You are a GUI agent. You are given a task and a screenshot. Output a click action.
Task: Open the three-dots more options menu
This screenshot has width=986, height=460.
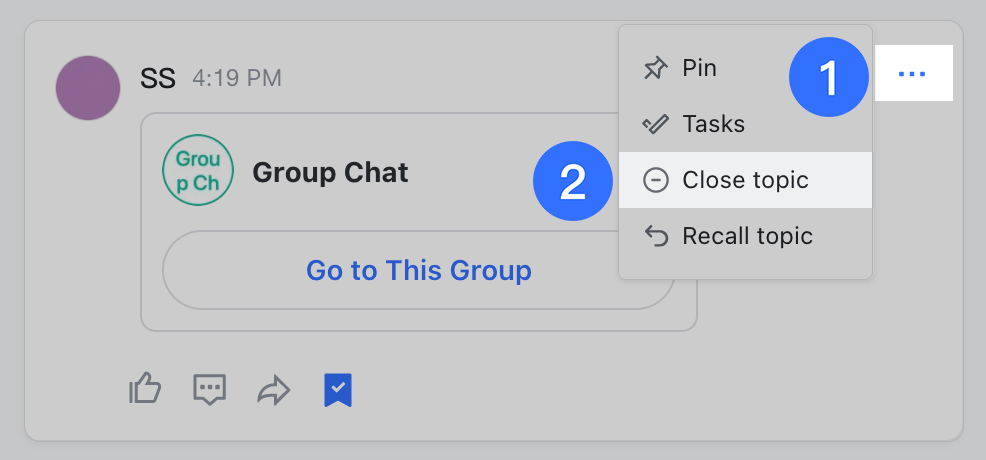click(912, 73)
